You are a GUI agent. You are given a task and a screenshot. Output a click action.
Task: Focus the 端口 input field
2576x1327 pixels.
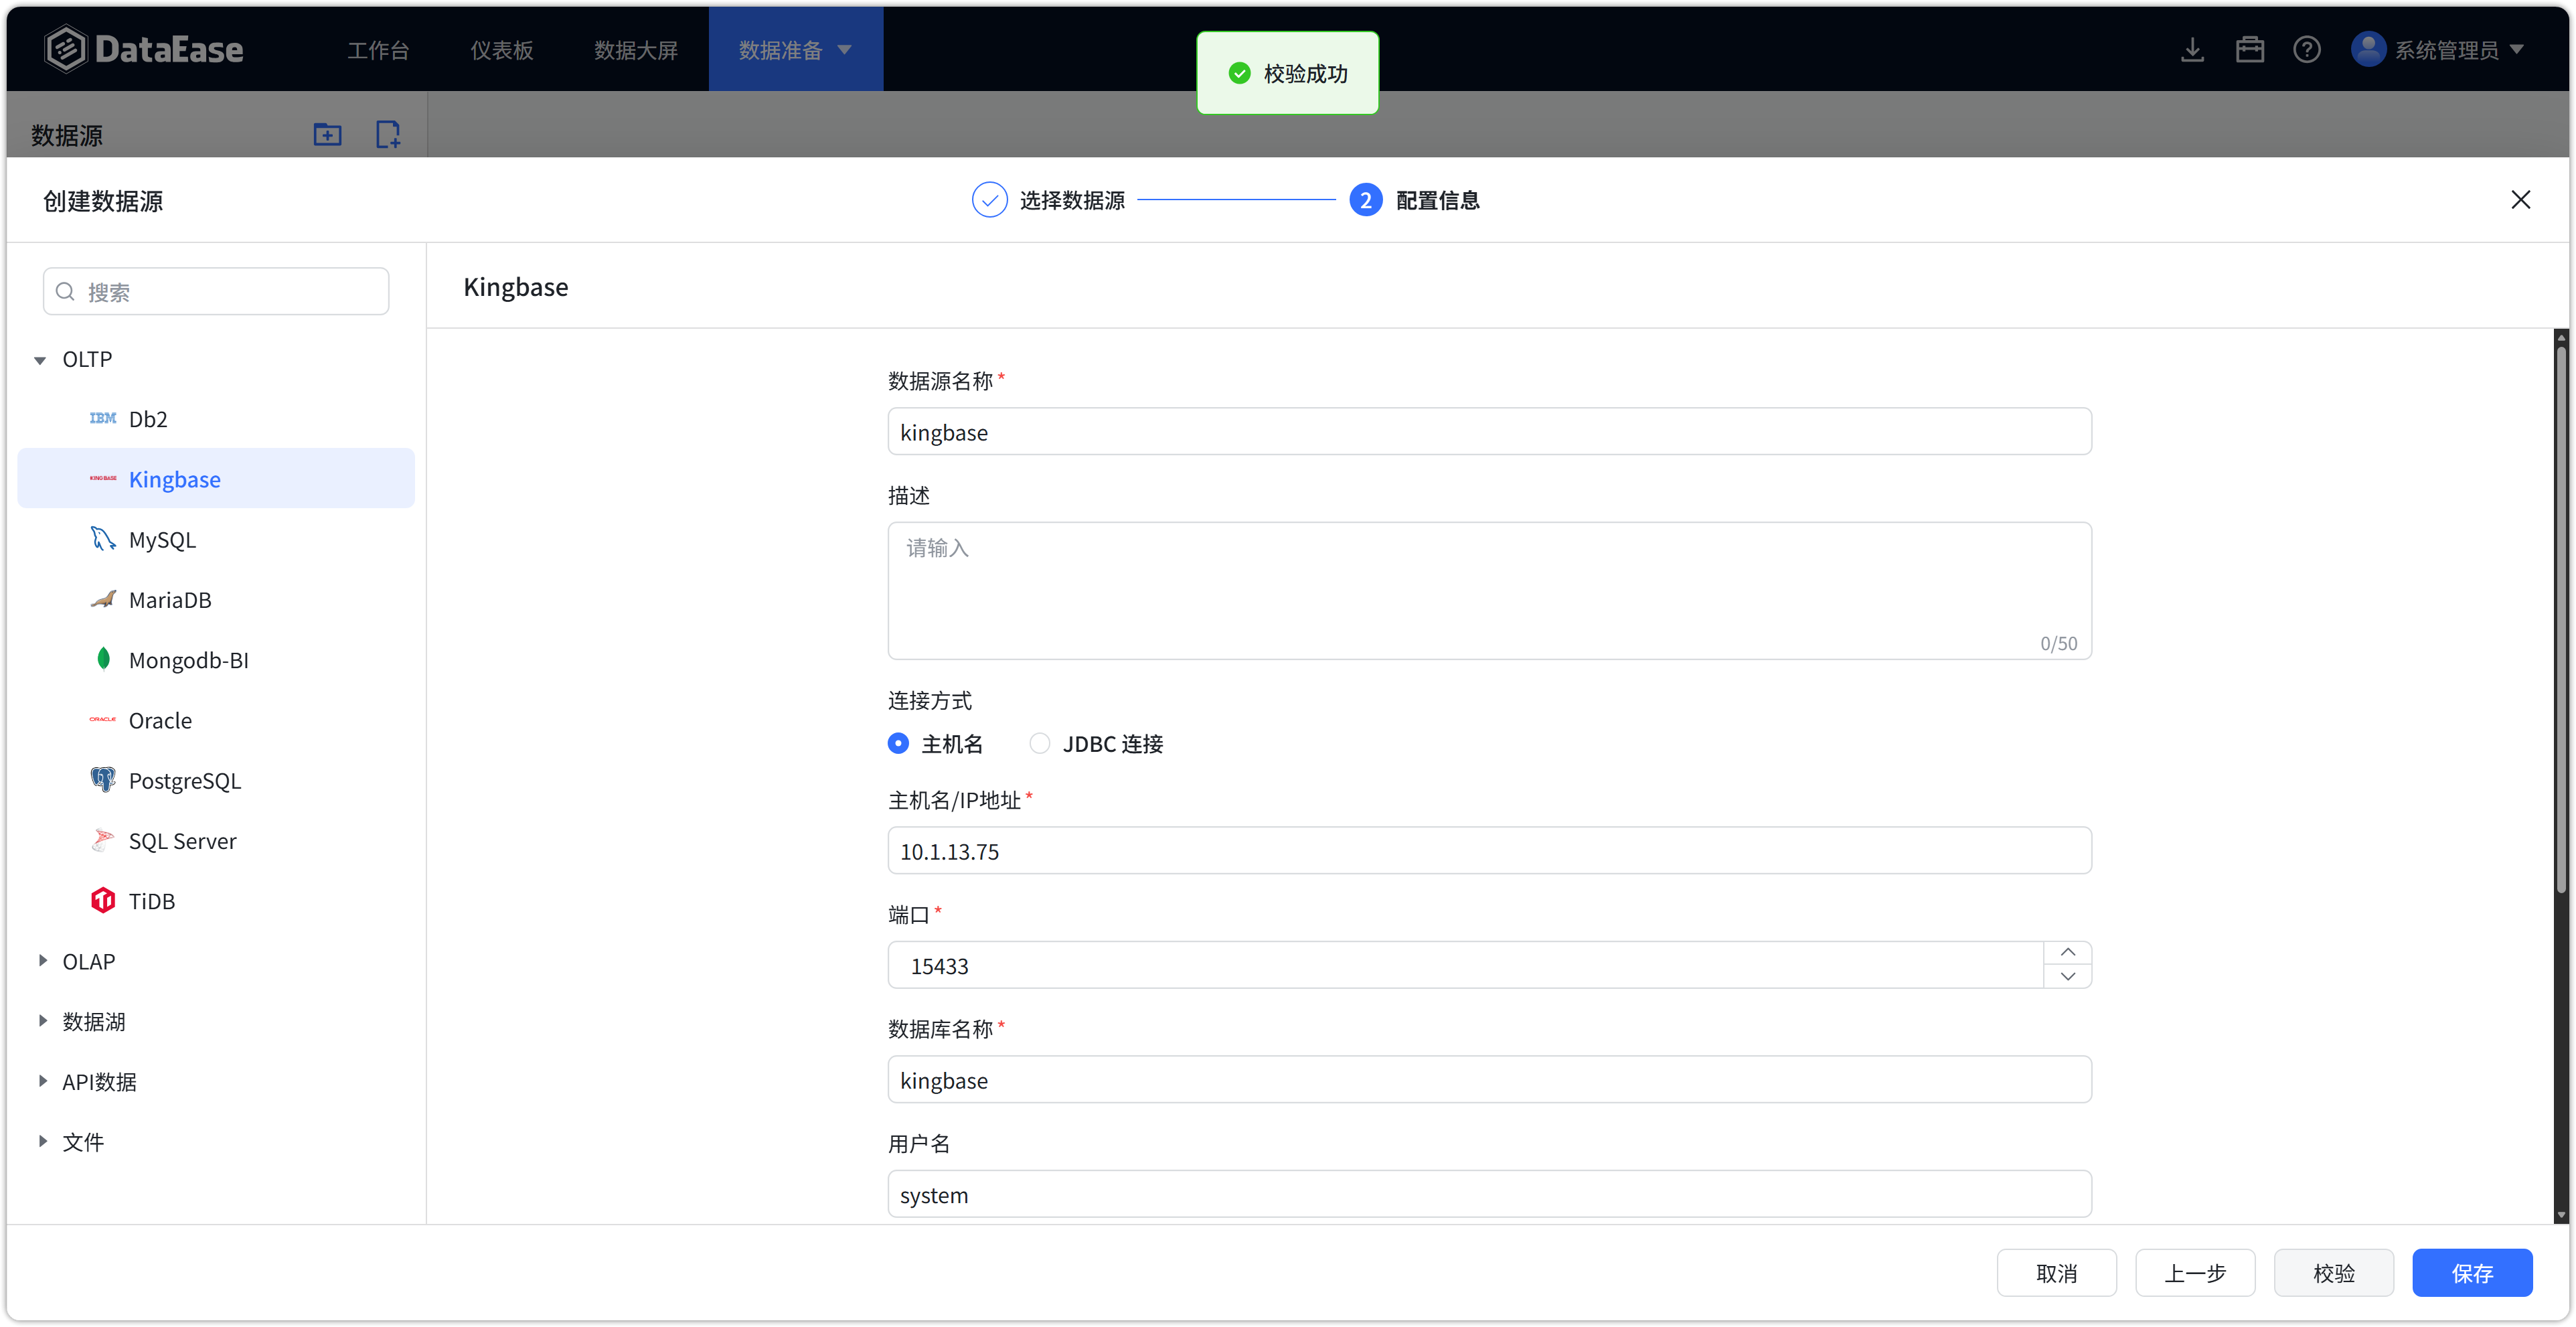[1465, 965]
